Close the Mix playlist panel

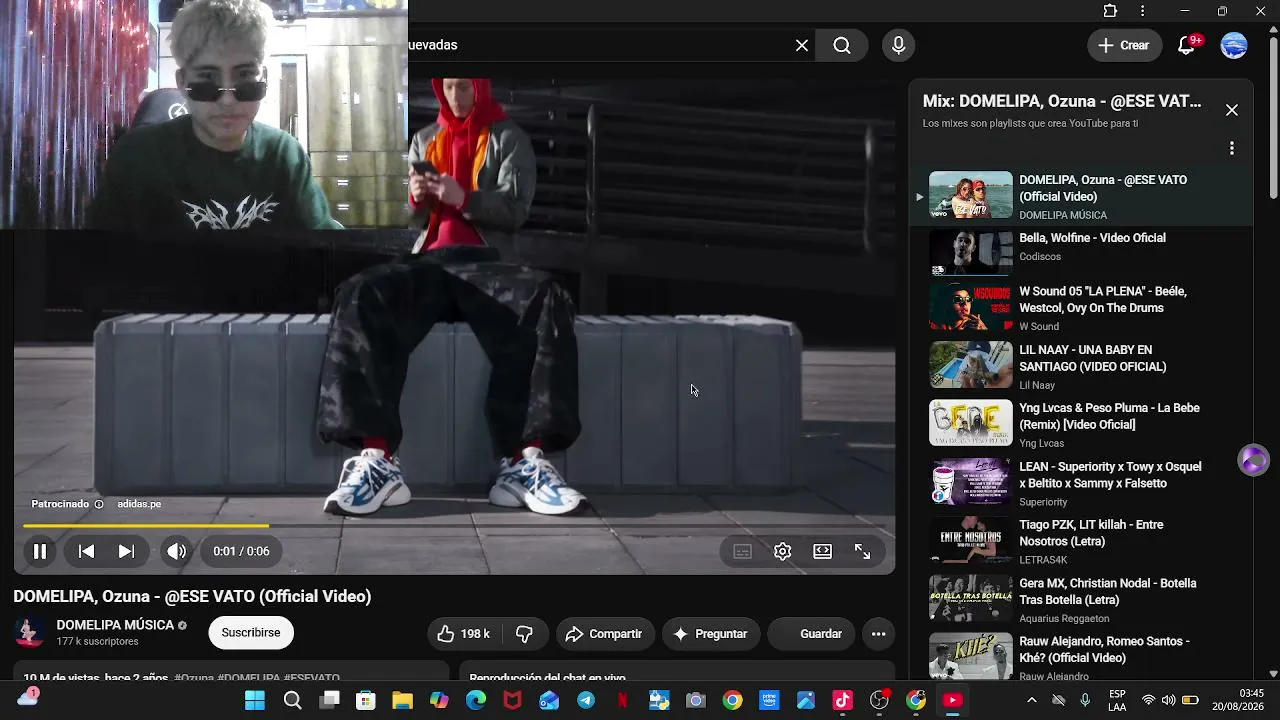pos(1232,110)
